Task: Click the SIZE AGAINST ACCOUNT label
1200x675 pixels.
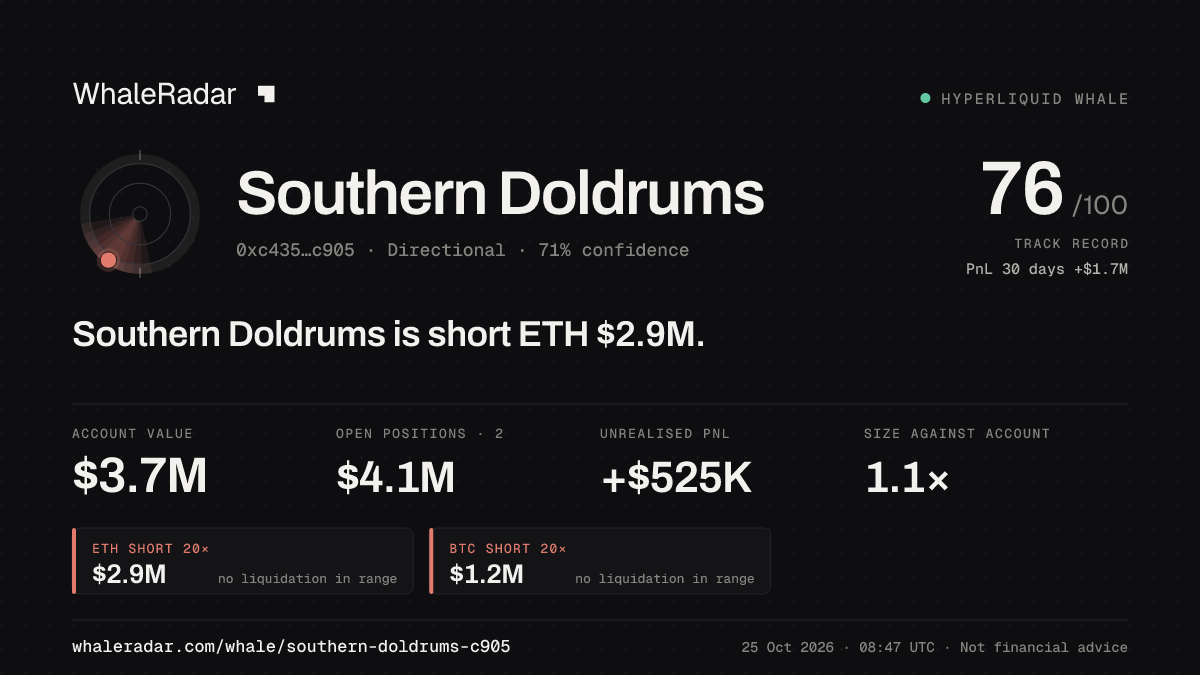Action: pos(957,433)
